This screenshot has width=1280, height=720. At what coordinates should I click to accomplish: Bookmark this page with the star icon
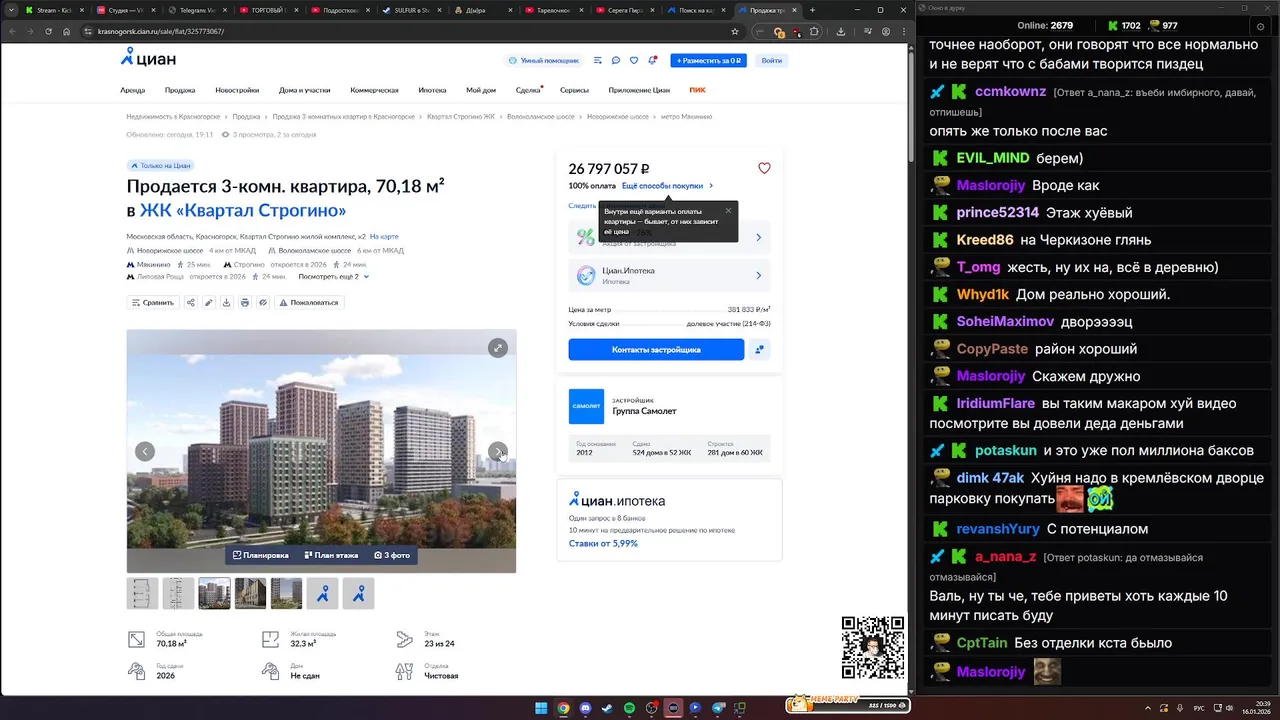click(x=735, y=31)
